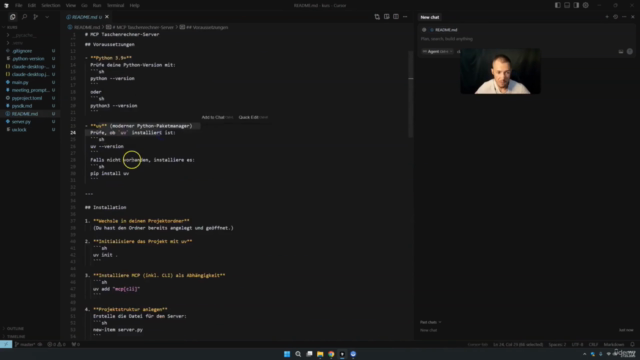
Task: Click 'Add to Chat' above the selection
Action: tap(217, 117)
